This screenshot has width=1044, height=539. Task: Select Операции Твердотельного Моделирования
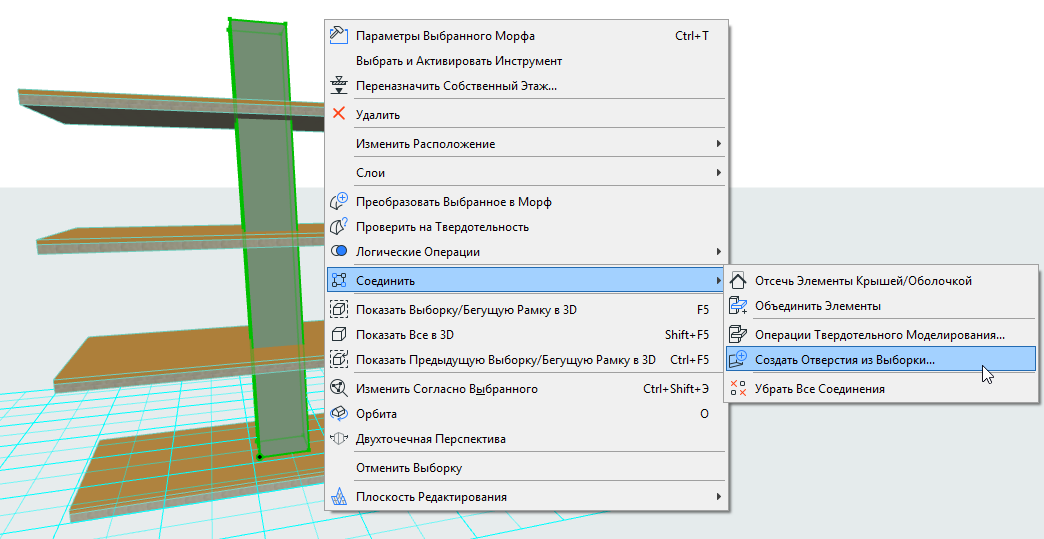click(880, 335)
